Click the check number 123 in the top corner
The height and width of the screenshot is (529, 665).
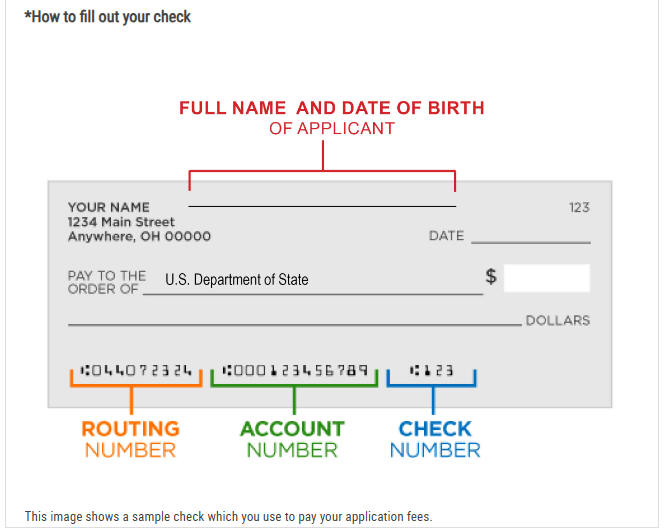579,207
